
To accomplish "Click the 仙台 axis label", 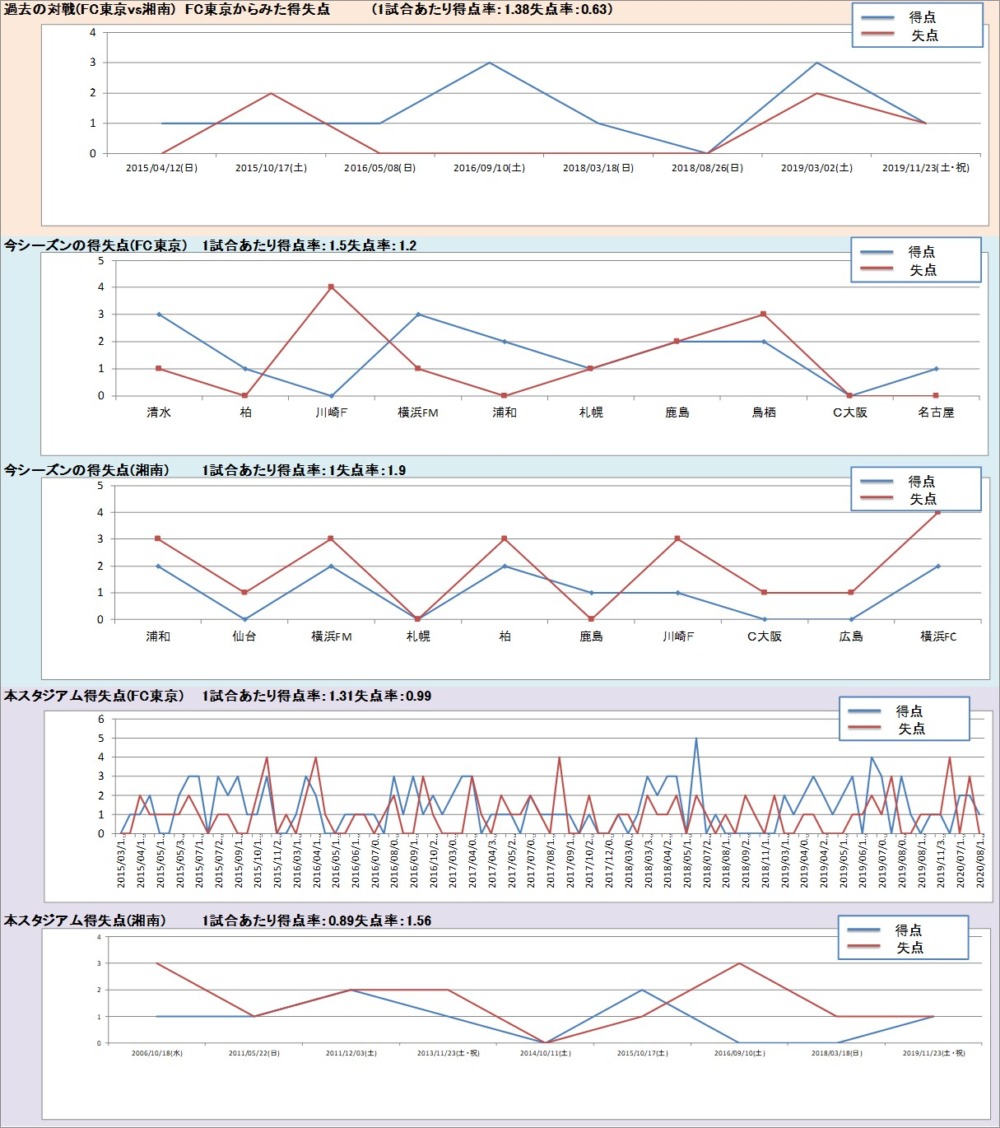I will pos(245,636).
